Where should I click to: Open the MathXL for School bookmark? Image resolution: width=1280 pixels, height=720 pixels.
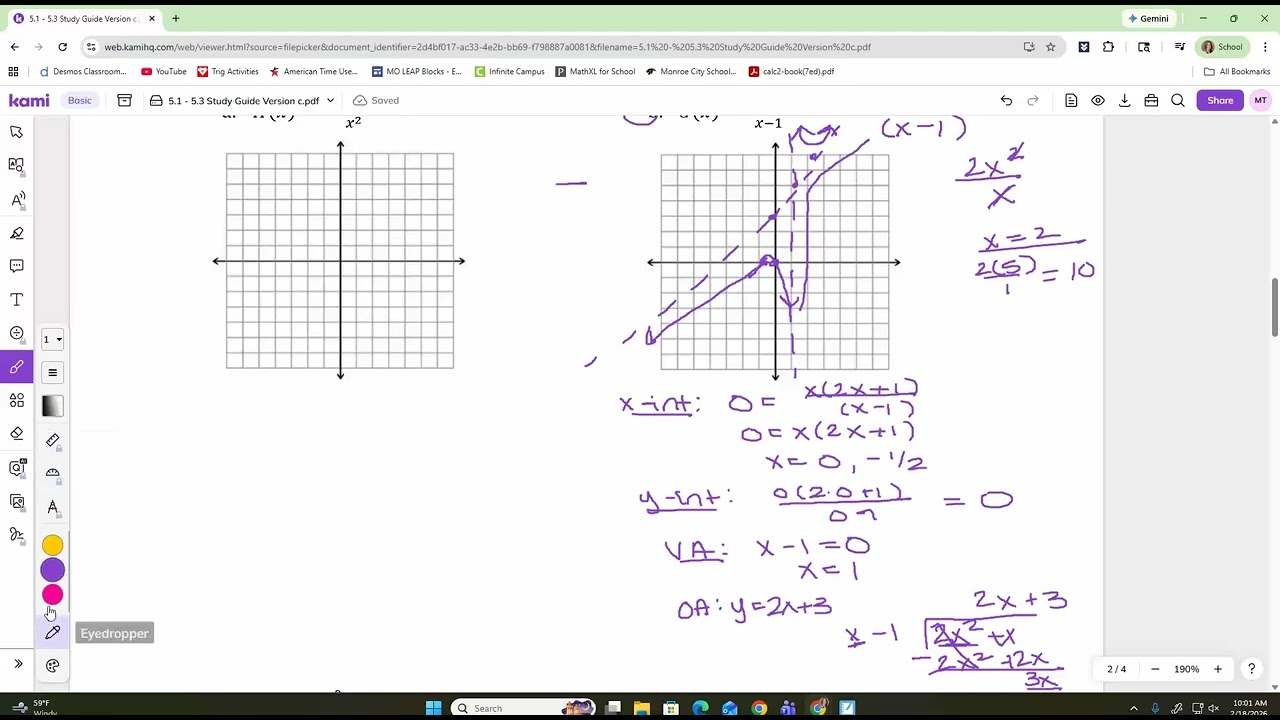(595, 71)
